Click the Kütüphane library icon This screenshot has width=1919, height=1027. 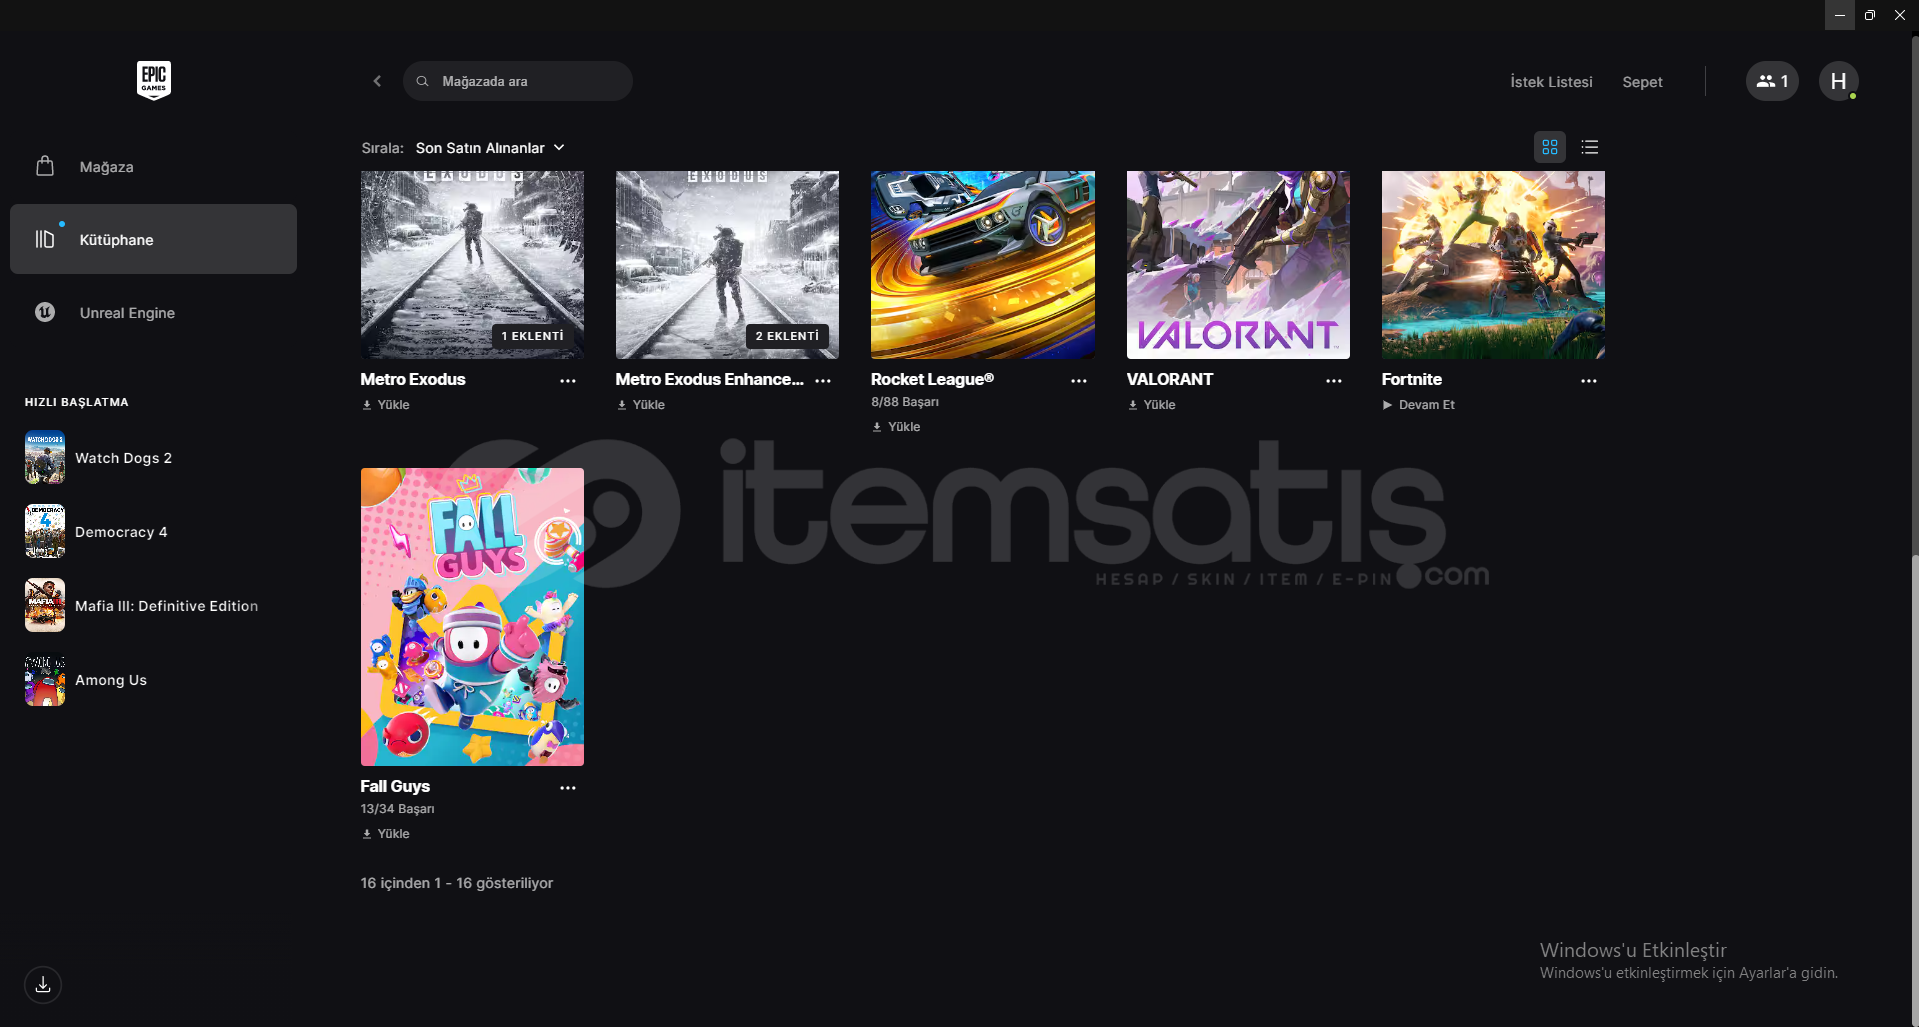(45, 239)
